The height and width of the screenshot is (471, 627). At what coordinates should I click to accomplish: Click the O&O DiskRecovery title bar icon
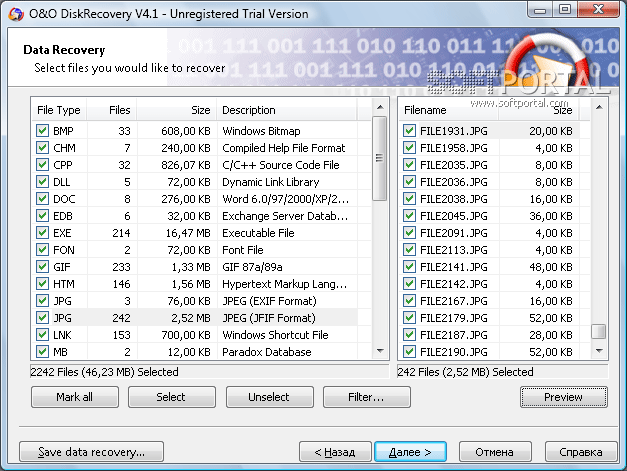click(16, 14)
